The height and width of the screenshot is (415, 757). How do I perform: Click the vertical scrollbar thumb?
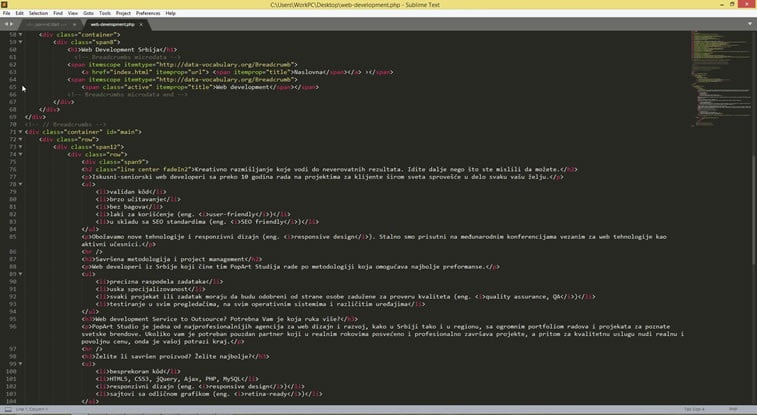(x=754, y=210)
